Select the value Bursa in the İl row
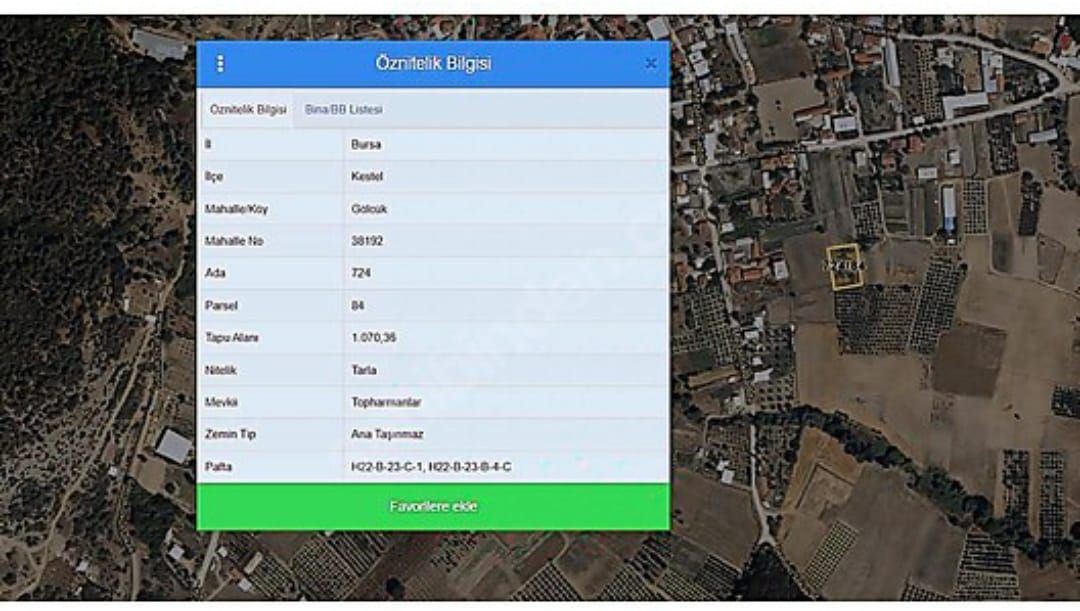 [x=366, y=145]
